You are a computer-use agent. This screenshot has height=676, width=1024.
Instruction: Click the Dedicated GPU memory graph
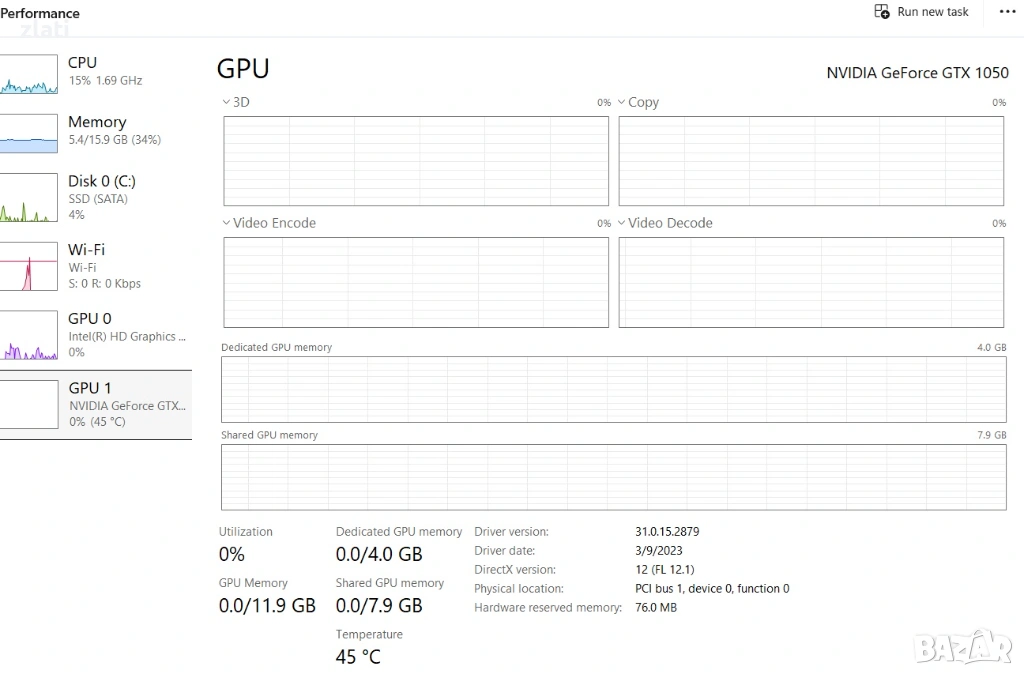[x=613, y=389]
